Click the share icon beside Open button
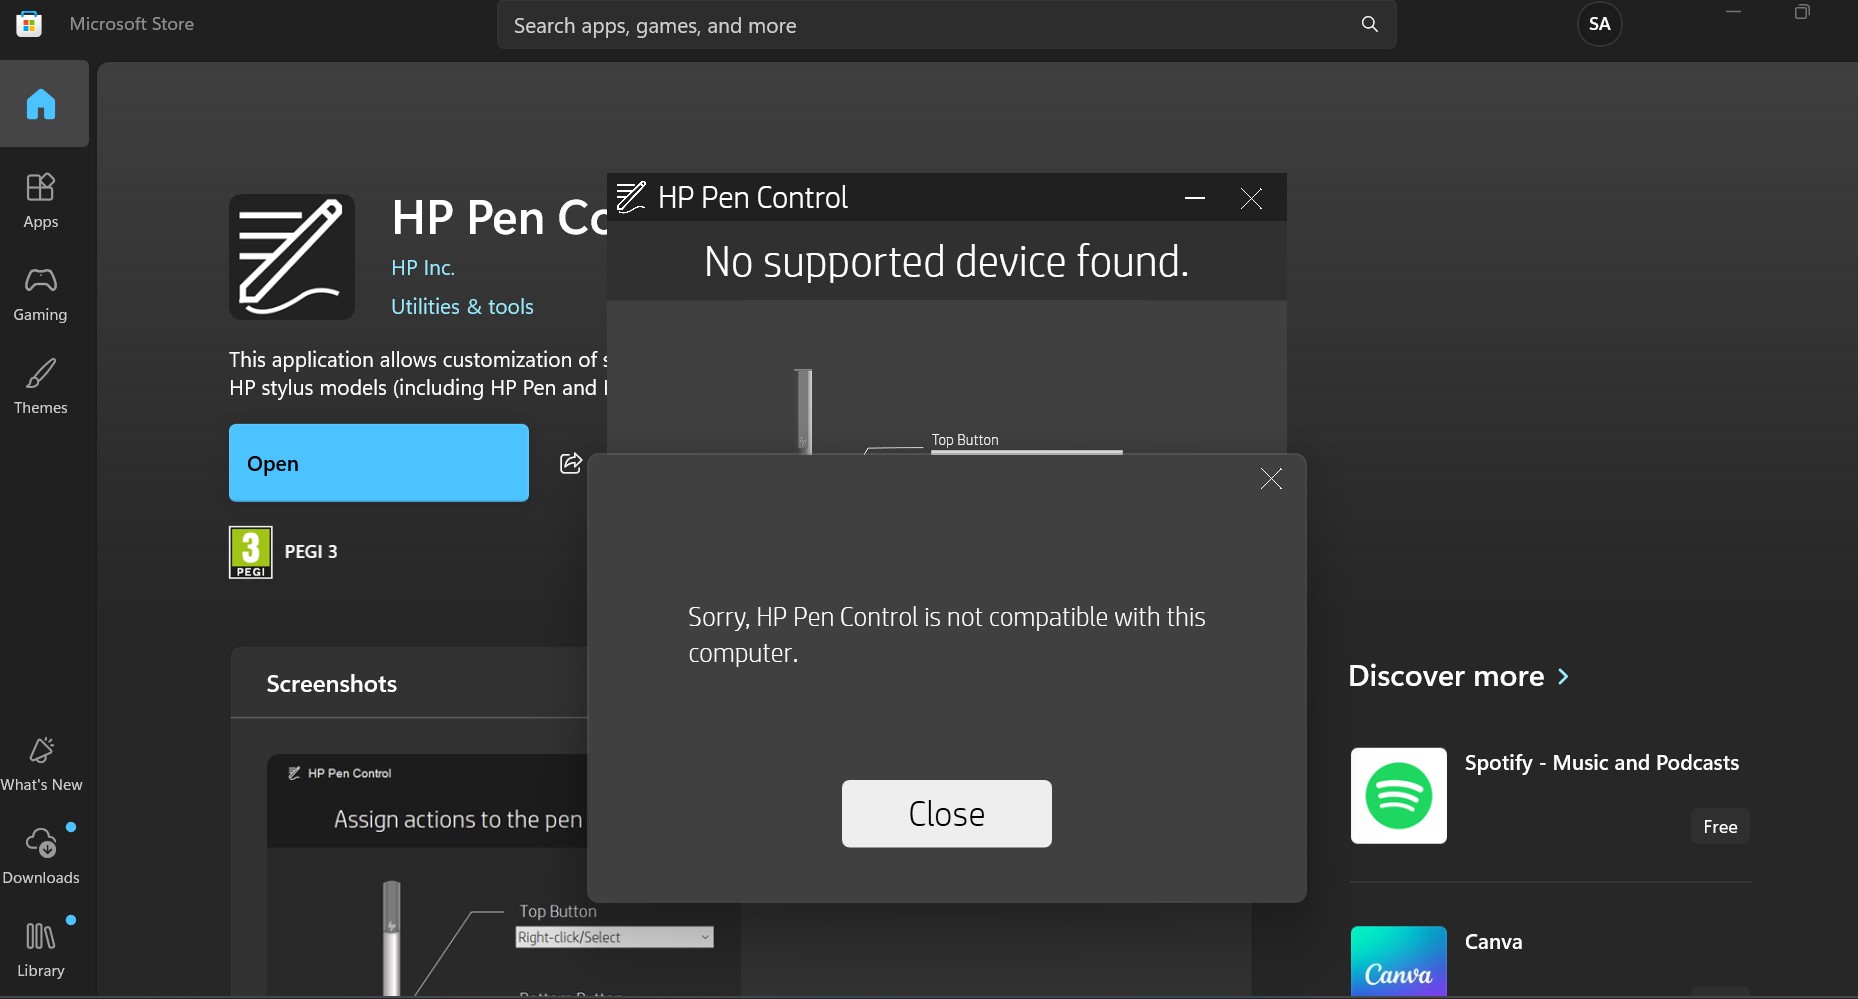The image size is (1858, 999). coord(570,463)
